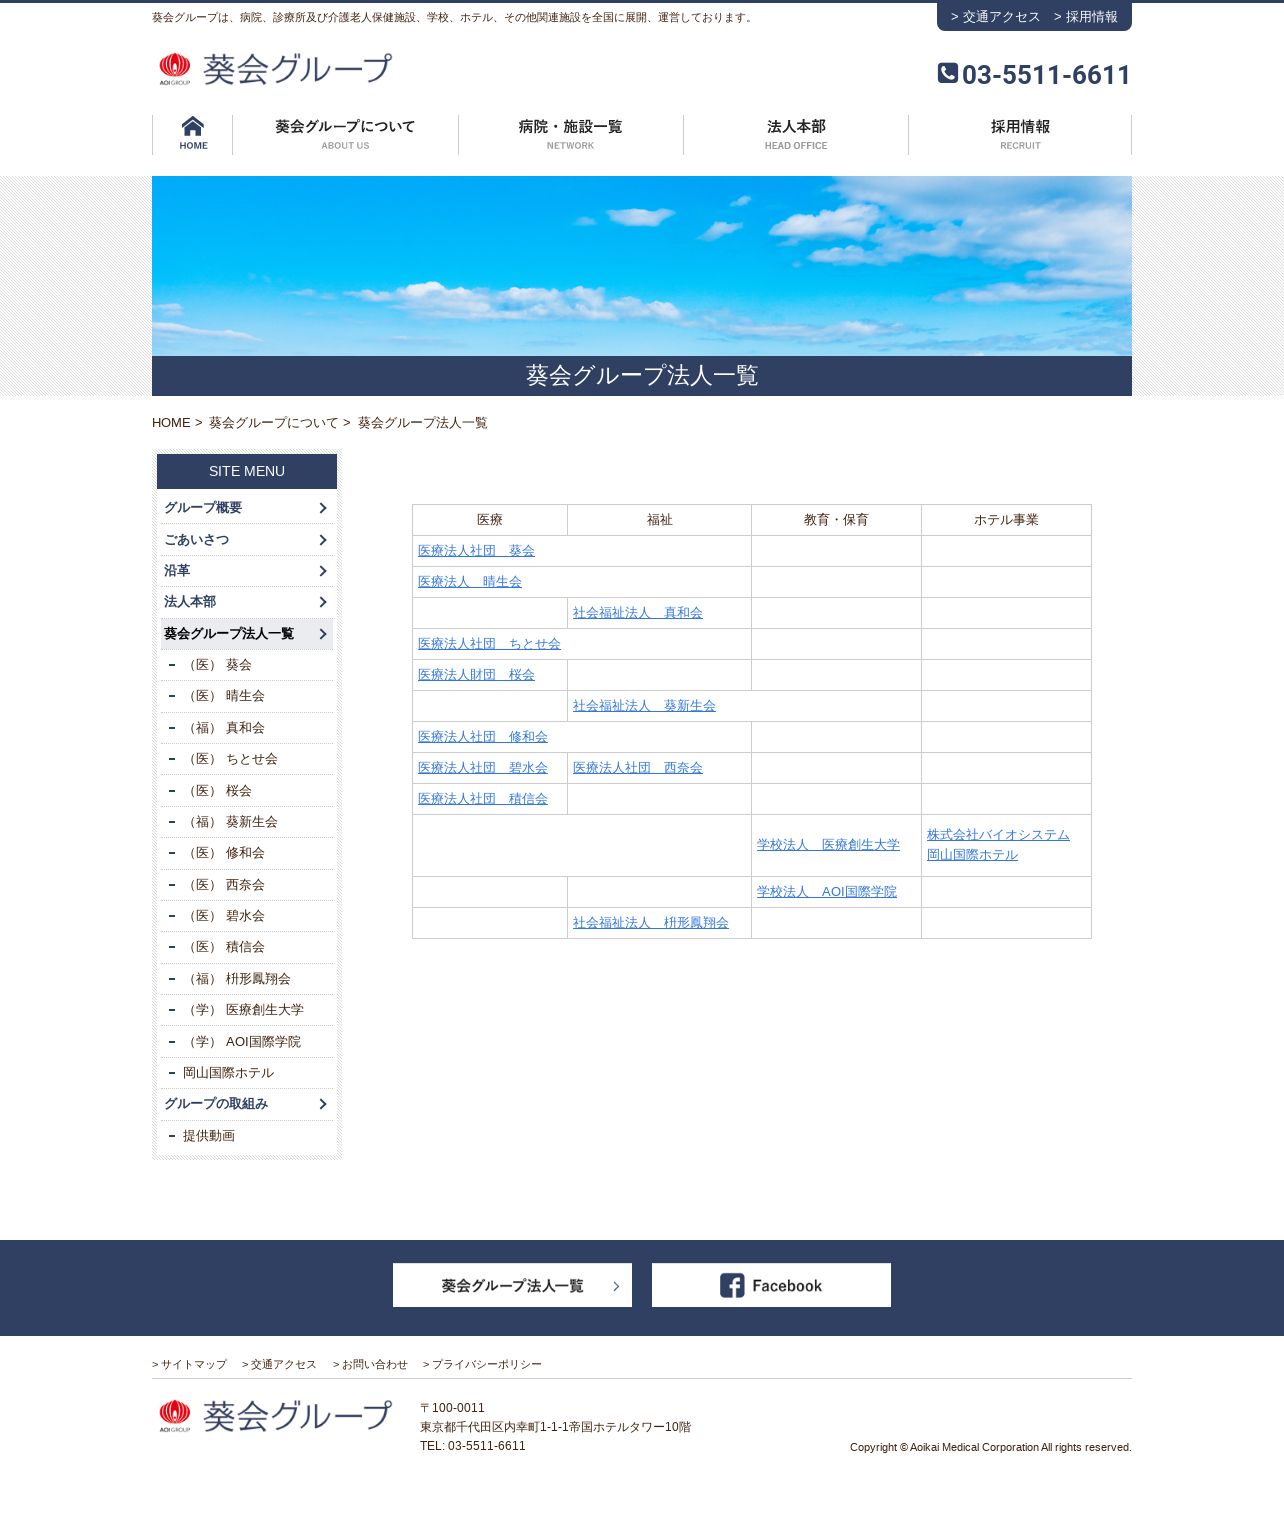1284x1513 pixels.
Task: Select 葵会グループ法人一覧 in site menu
Action: point(246,634)
